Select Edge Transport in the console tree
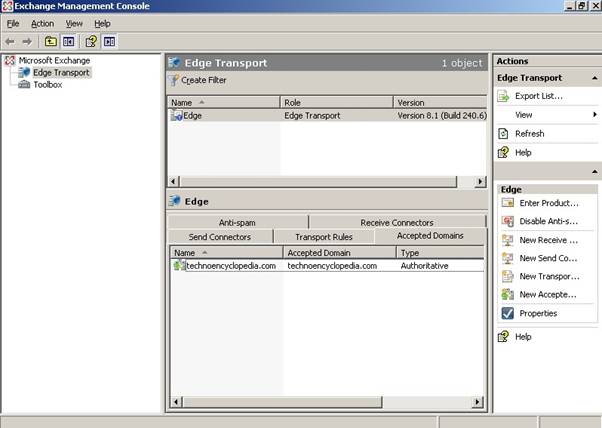602x428 pixels. 61,73
